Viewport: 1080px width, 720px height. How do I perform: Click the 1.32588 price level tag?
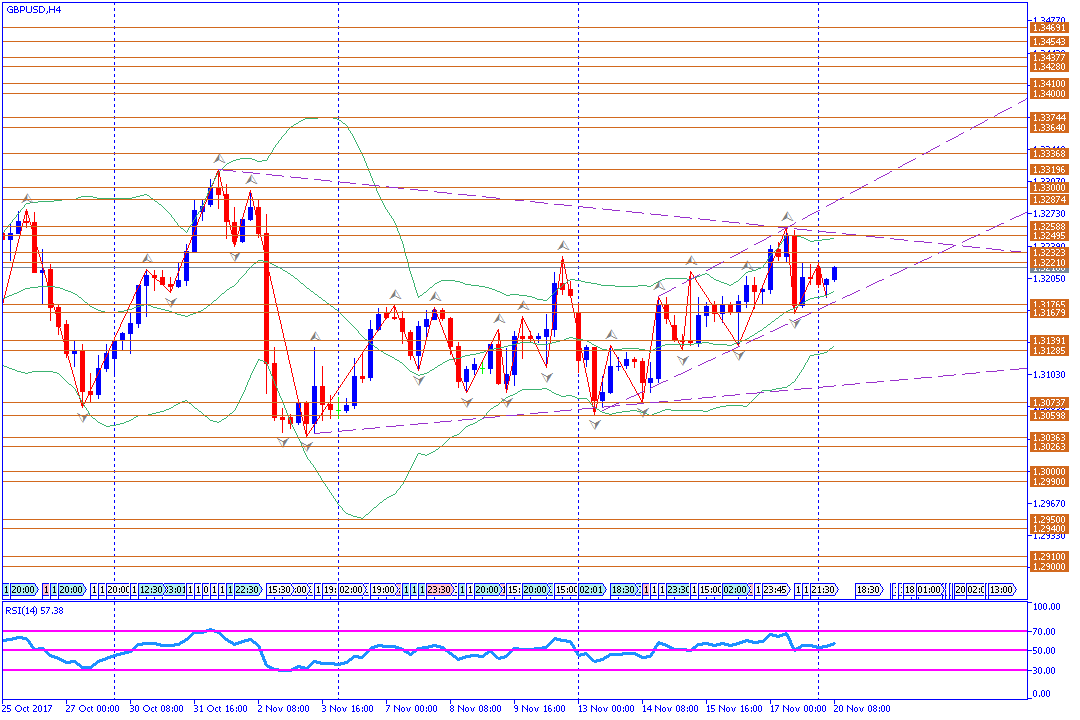(1049, 227)
